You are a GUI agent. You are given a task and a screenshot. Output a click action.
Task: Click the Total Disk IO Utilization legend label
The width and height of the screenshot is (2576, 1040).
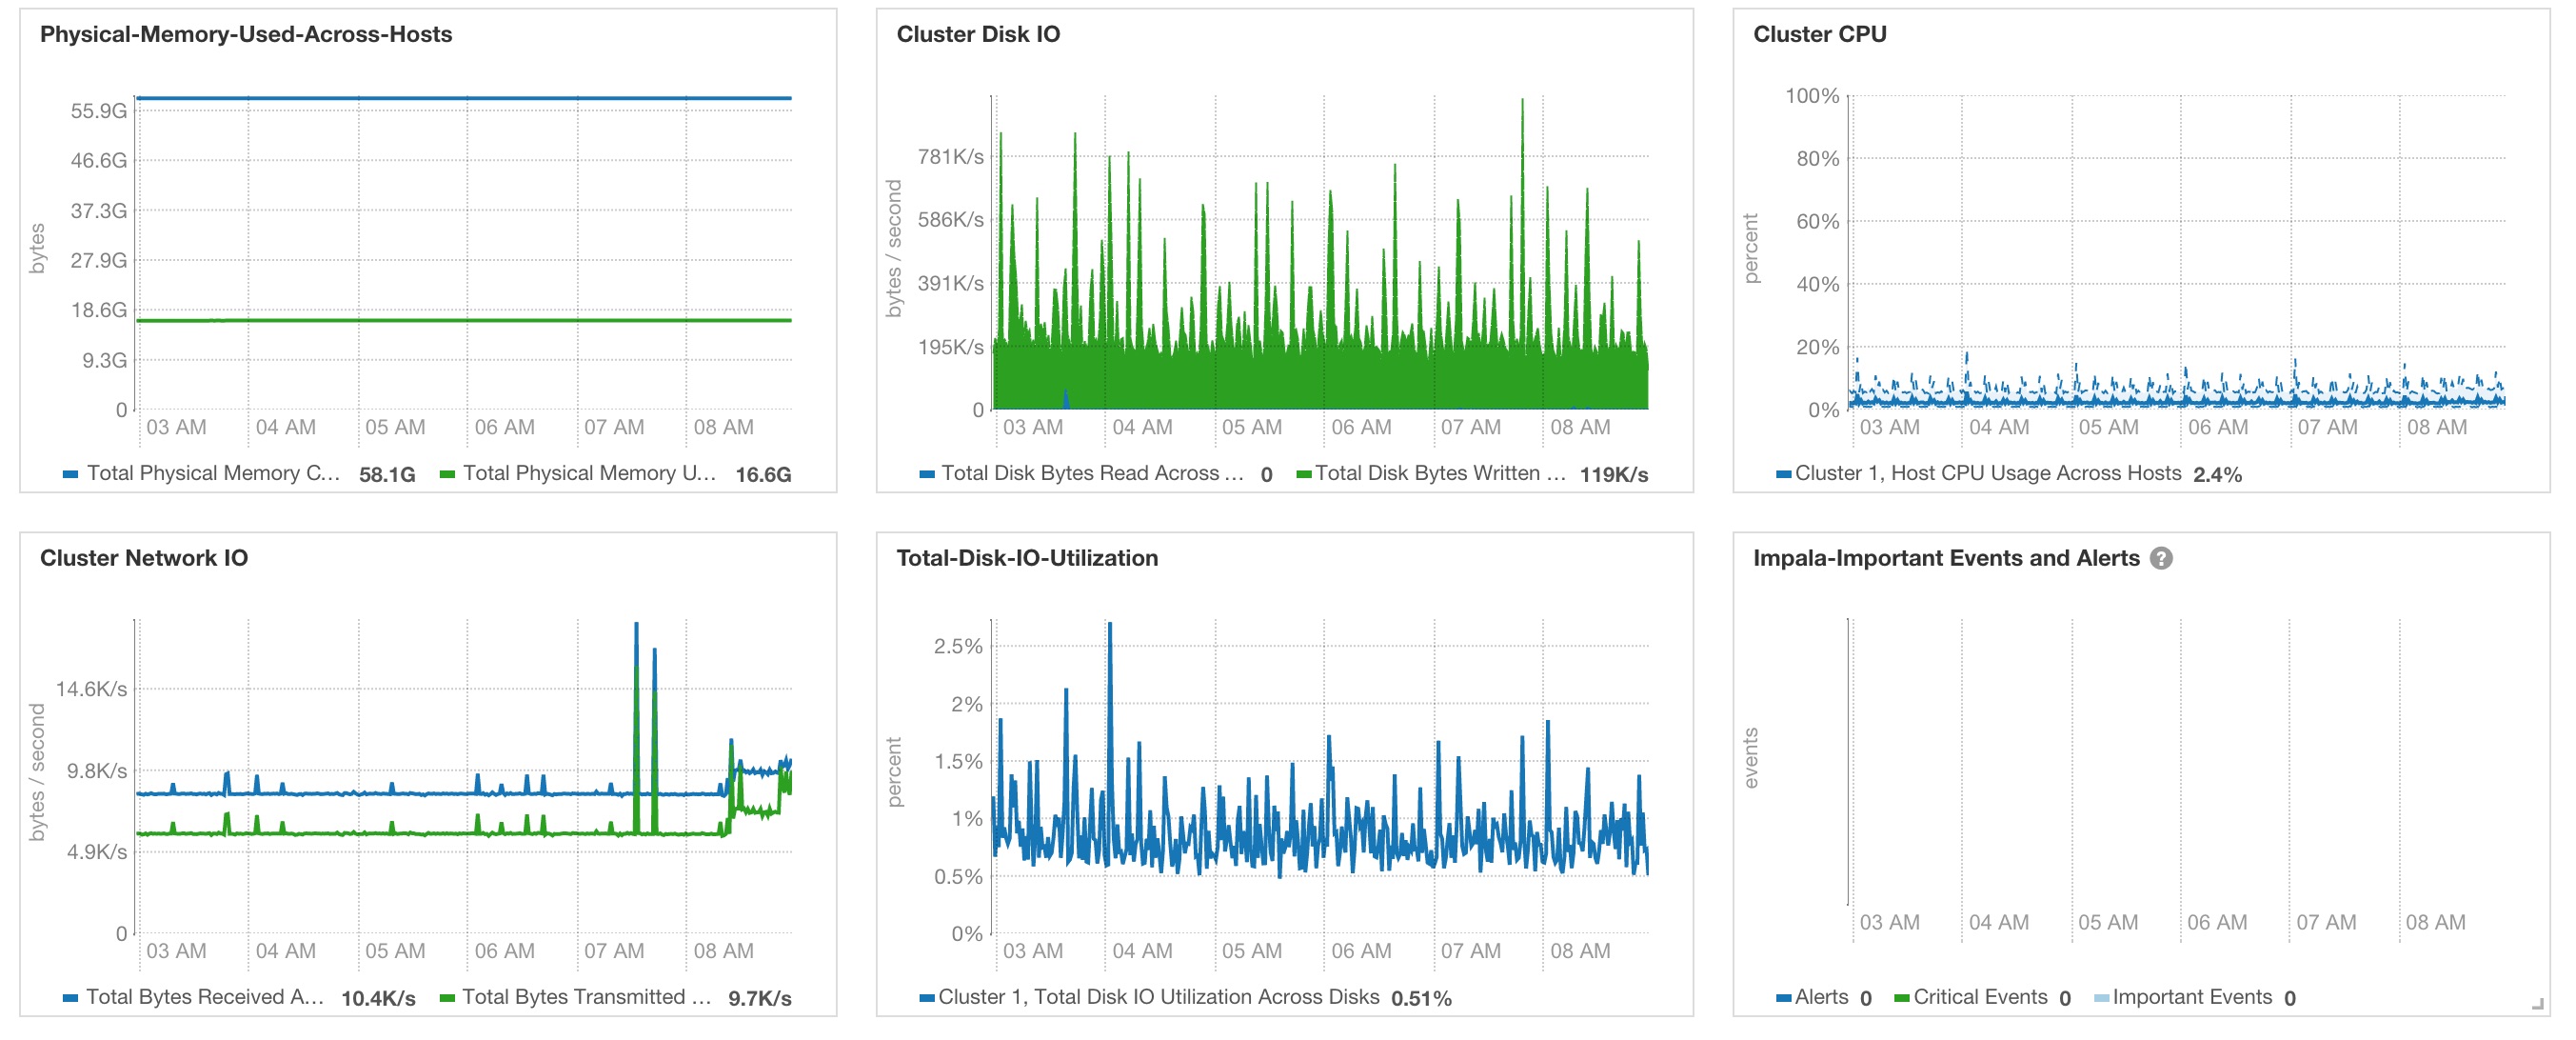pyautogui.click(x=1158, y=997)
